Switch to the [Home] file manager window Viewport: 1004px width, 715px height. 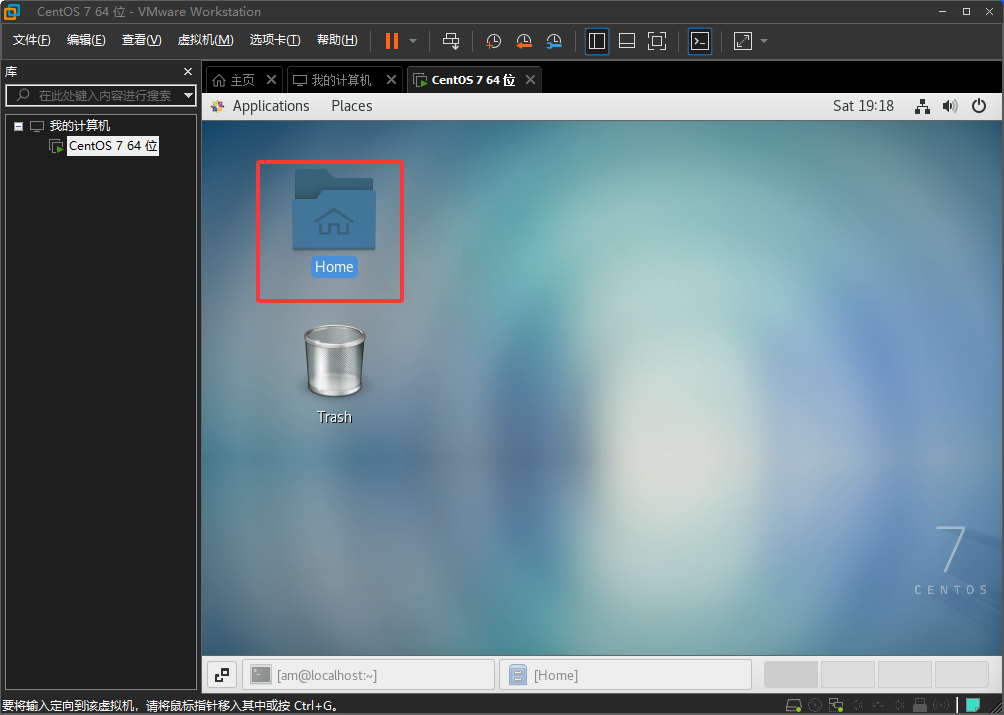[x=625, y=675]
